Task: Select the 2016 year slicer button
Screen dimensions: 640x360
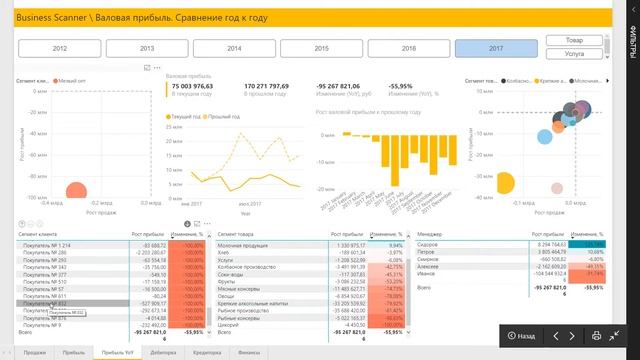Action: (409, 49)
